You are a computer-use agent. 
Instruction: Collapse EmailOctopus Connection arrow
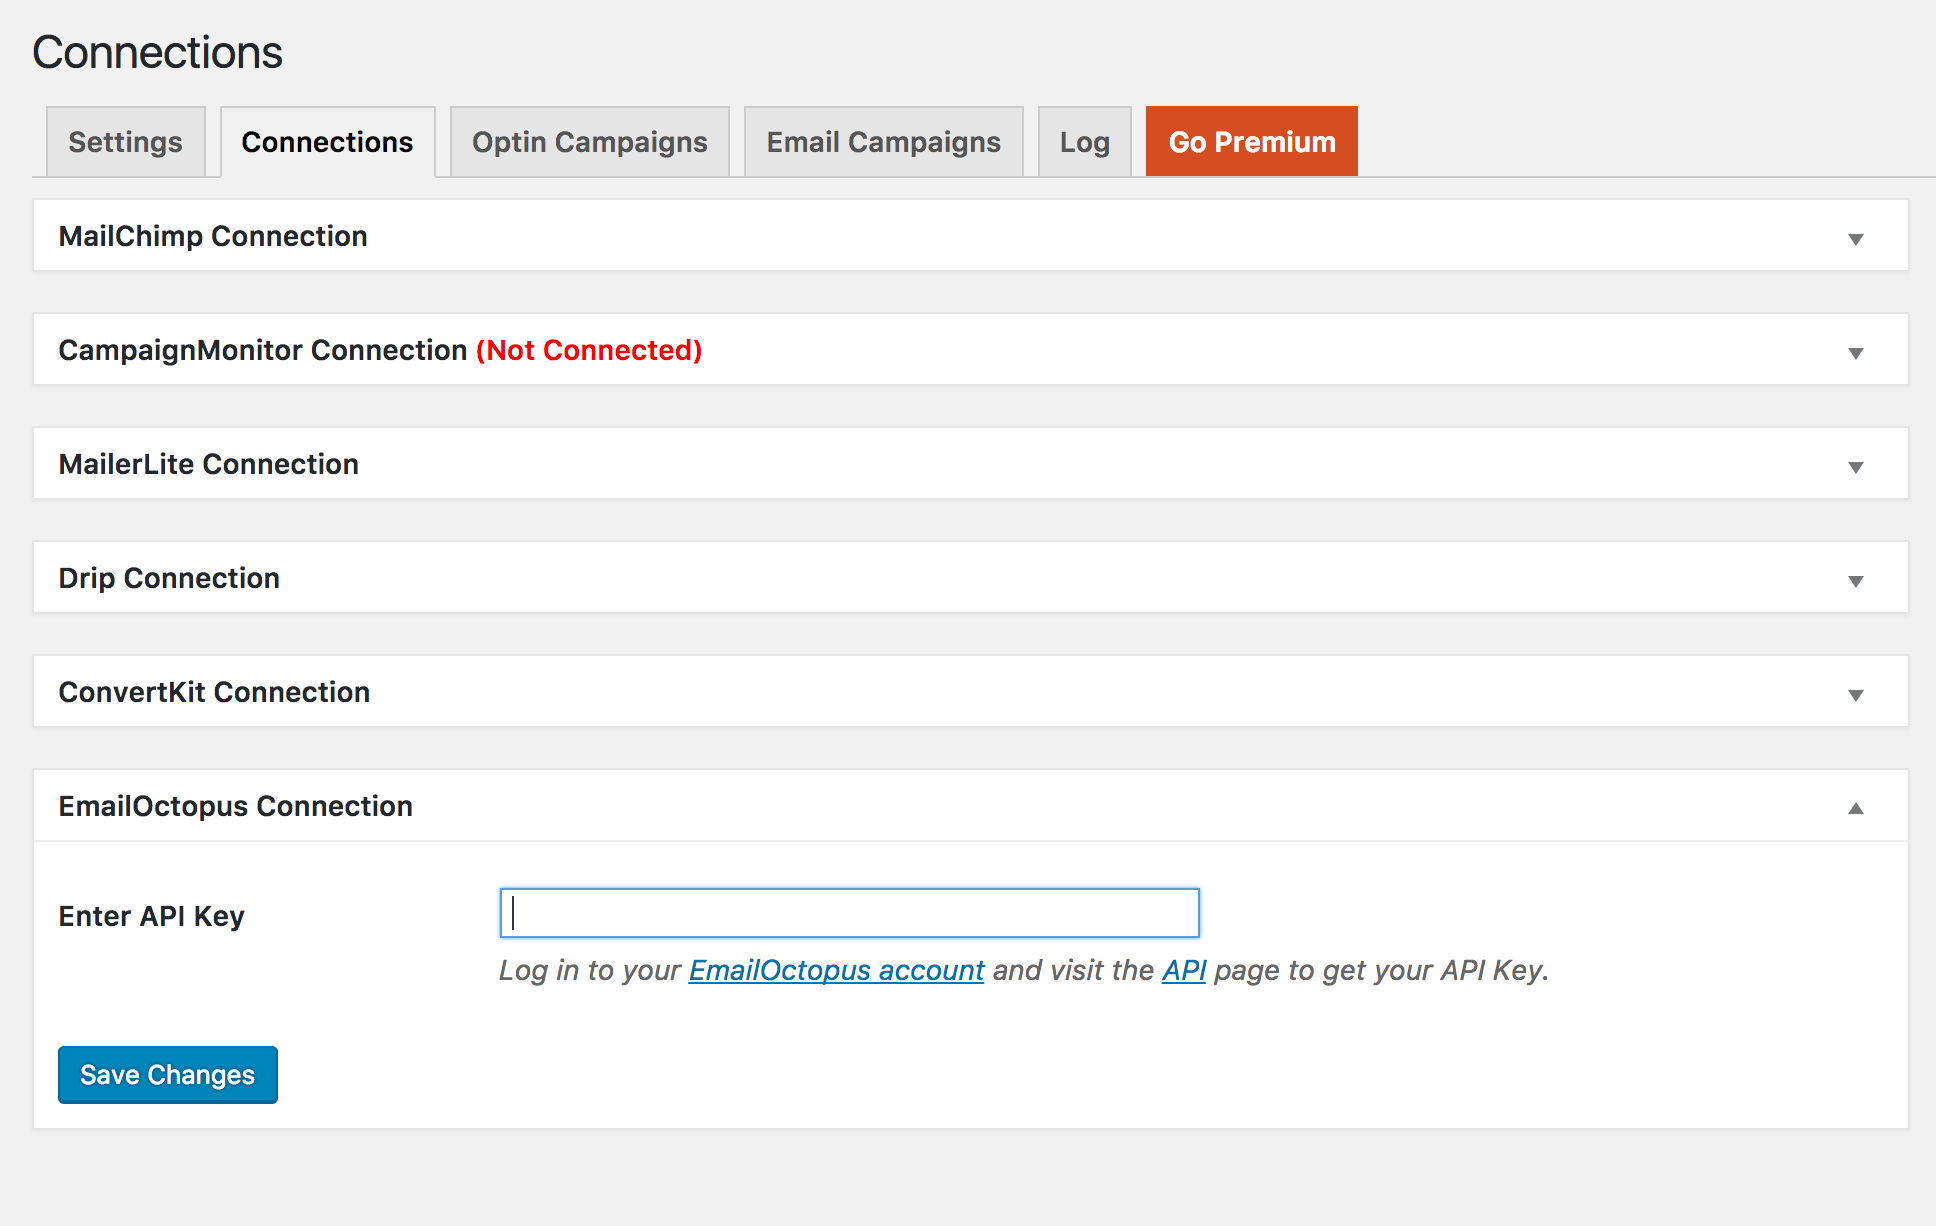point(1855,808)
